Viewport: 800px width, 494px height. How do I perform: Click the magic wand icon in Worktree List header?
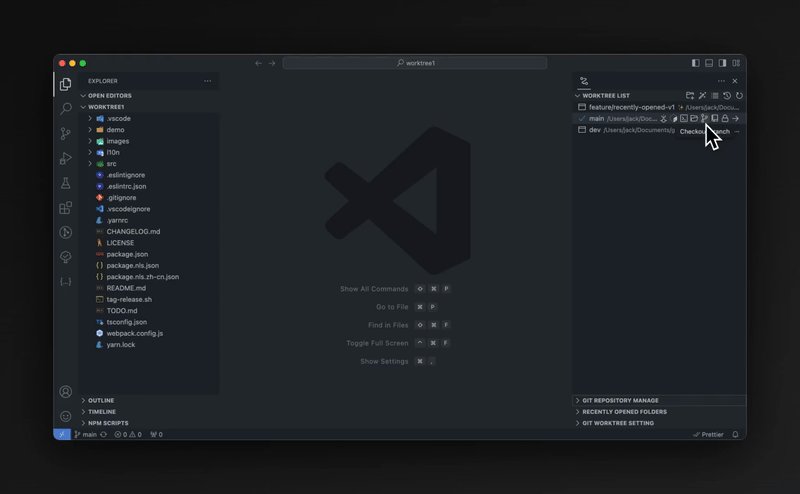(x=703, y=95)
